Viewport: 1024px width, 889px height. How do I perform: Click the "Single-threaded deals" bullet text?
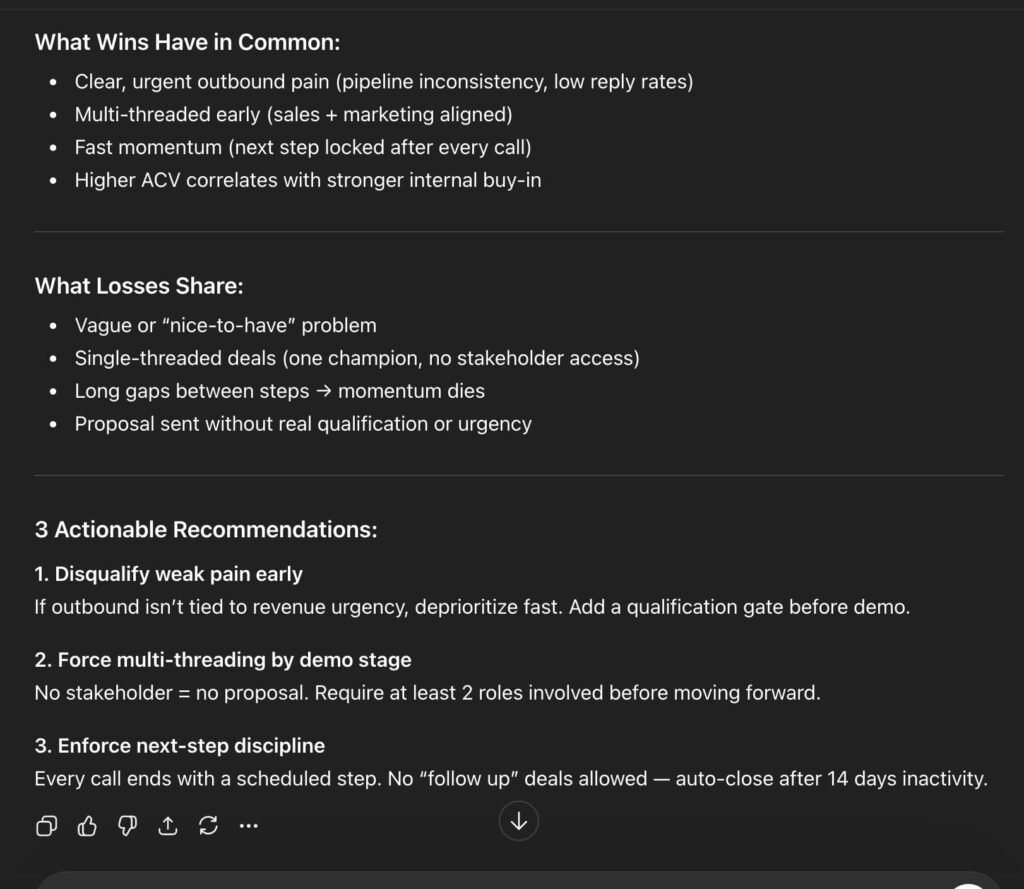pyautogui.click(x=356, y=358)
